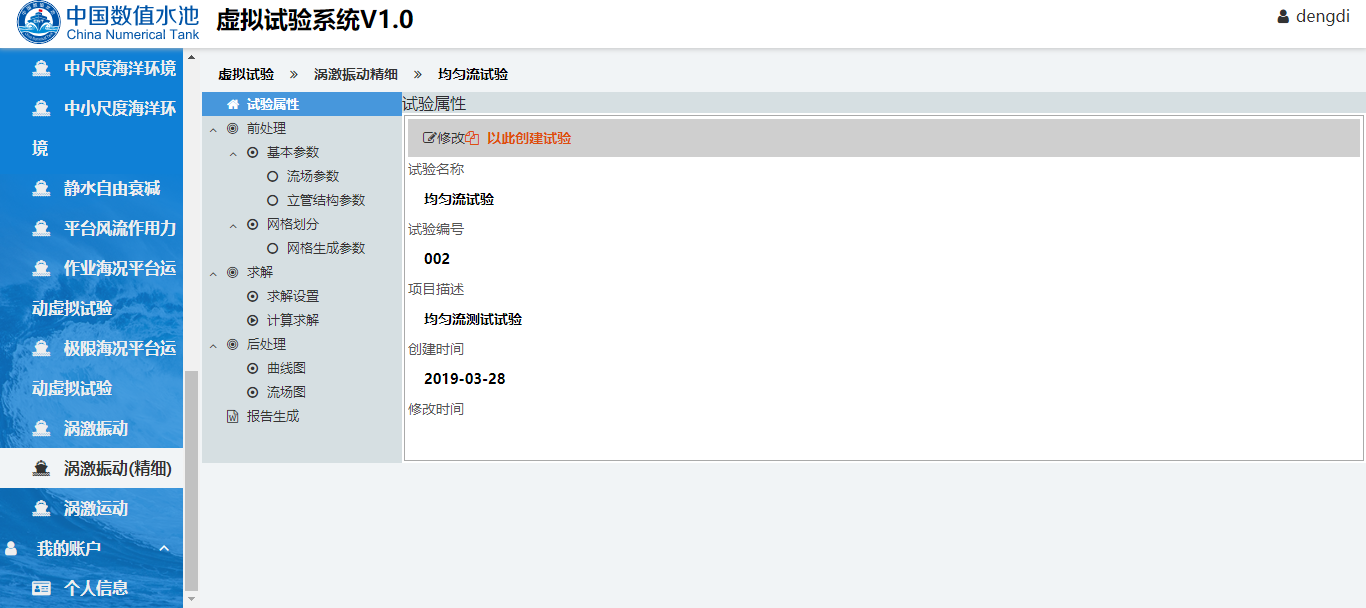Select the 立管结构参数 tree node

tap(325, 200)
